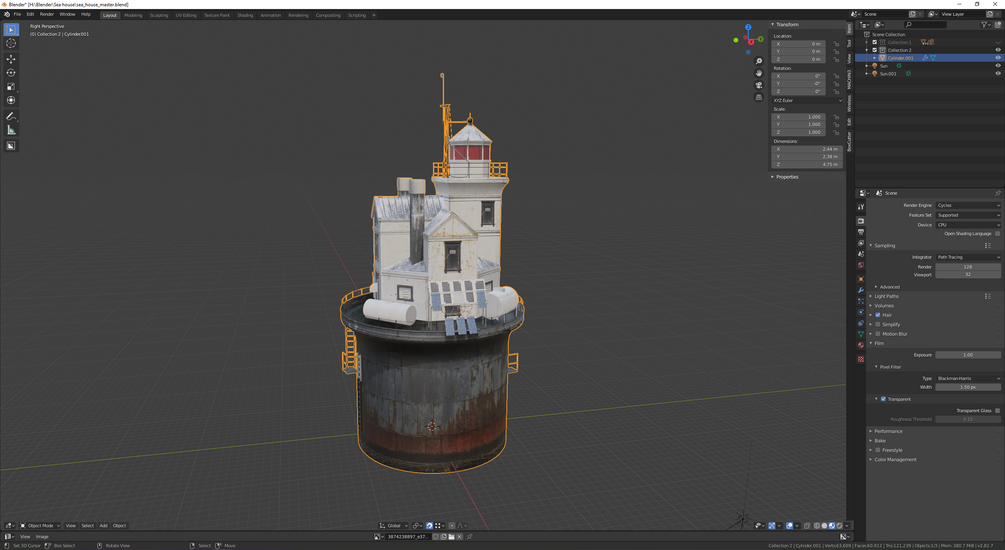This screenshot has height=550, width=1005.
Task: Open the Texture properties tab icon
Action: coord(861,360)
